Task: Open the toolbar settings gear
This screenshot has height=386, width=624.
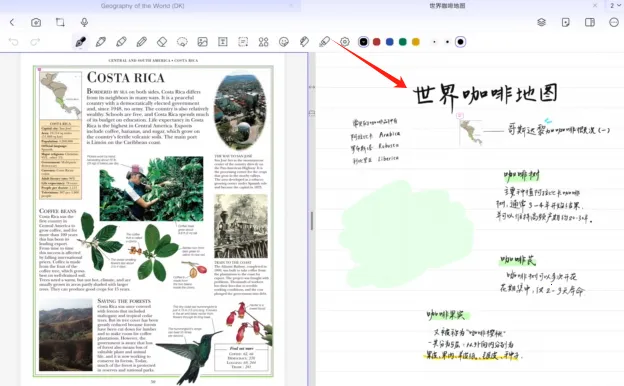Action: click(345, 42)
